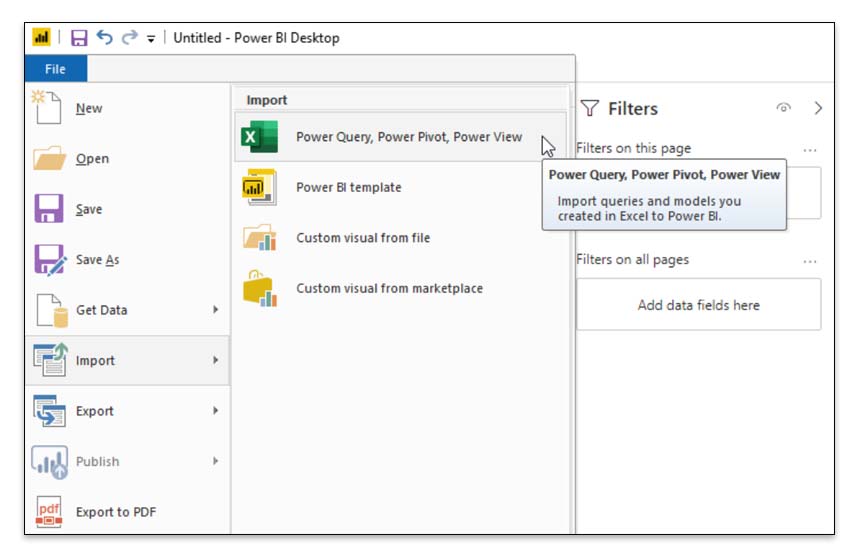
Task: Click the Save As floppy-with-pencil icon
Action: (x=50, y=260)
